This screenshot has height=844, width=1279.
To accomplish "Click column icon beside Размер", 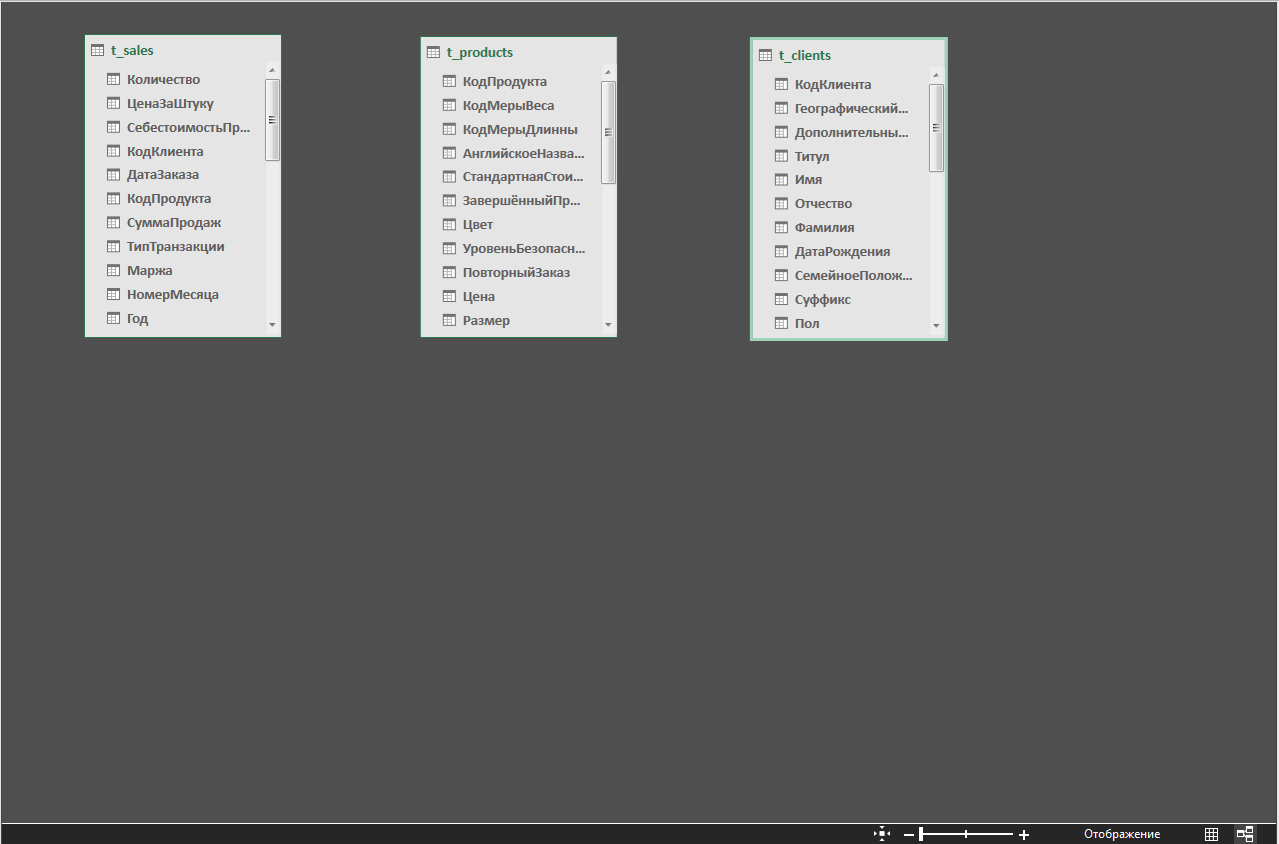I will (x=449, y=321).
